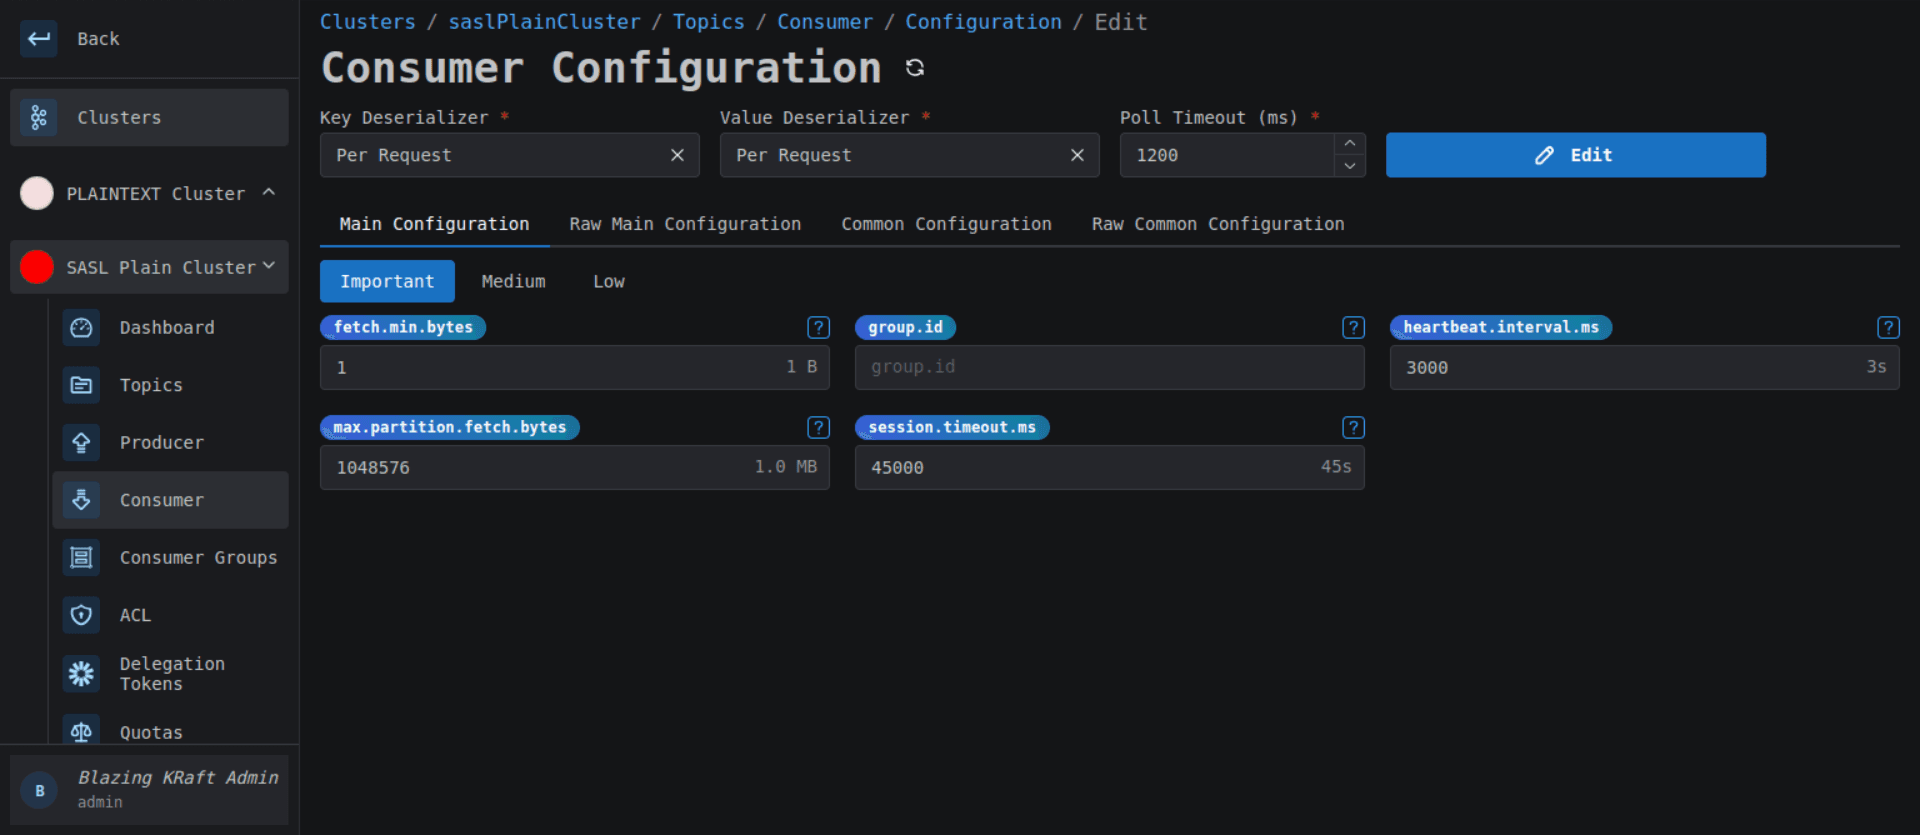
Task: Click the max.partition.fetch.bytes value field
Action: point(574,467)
